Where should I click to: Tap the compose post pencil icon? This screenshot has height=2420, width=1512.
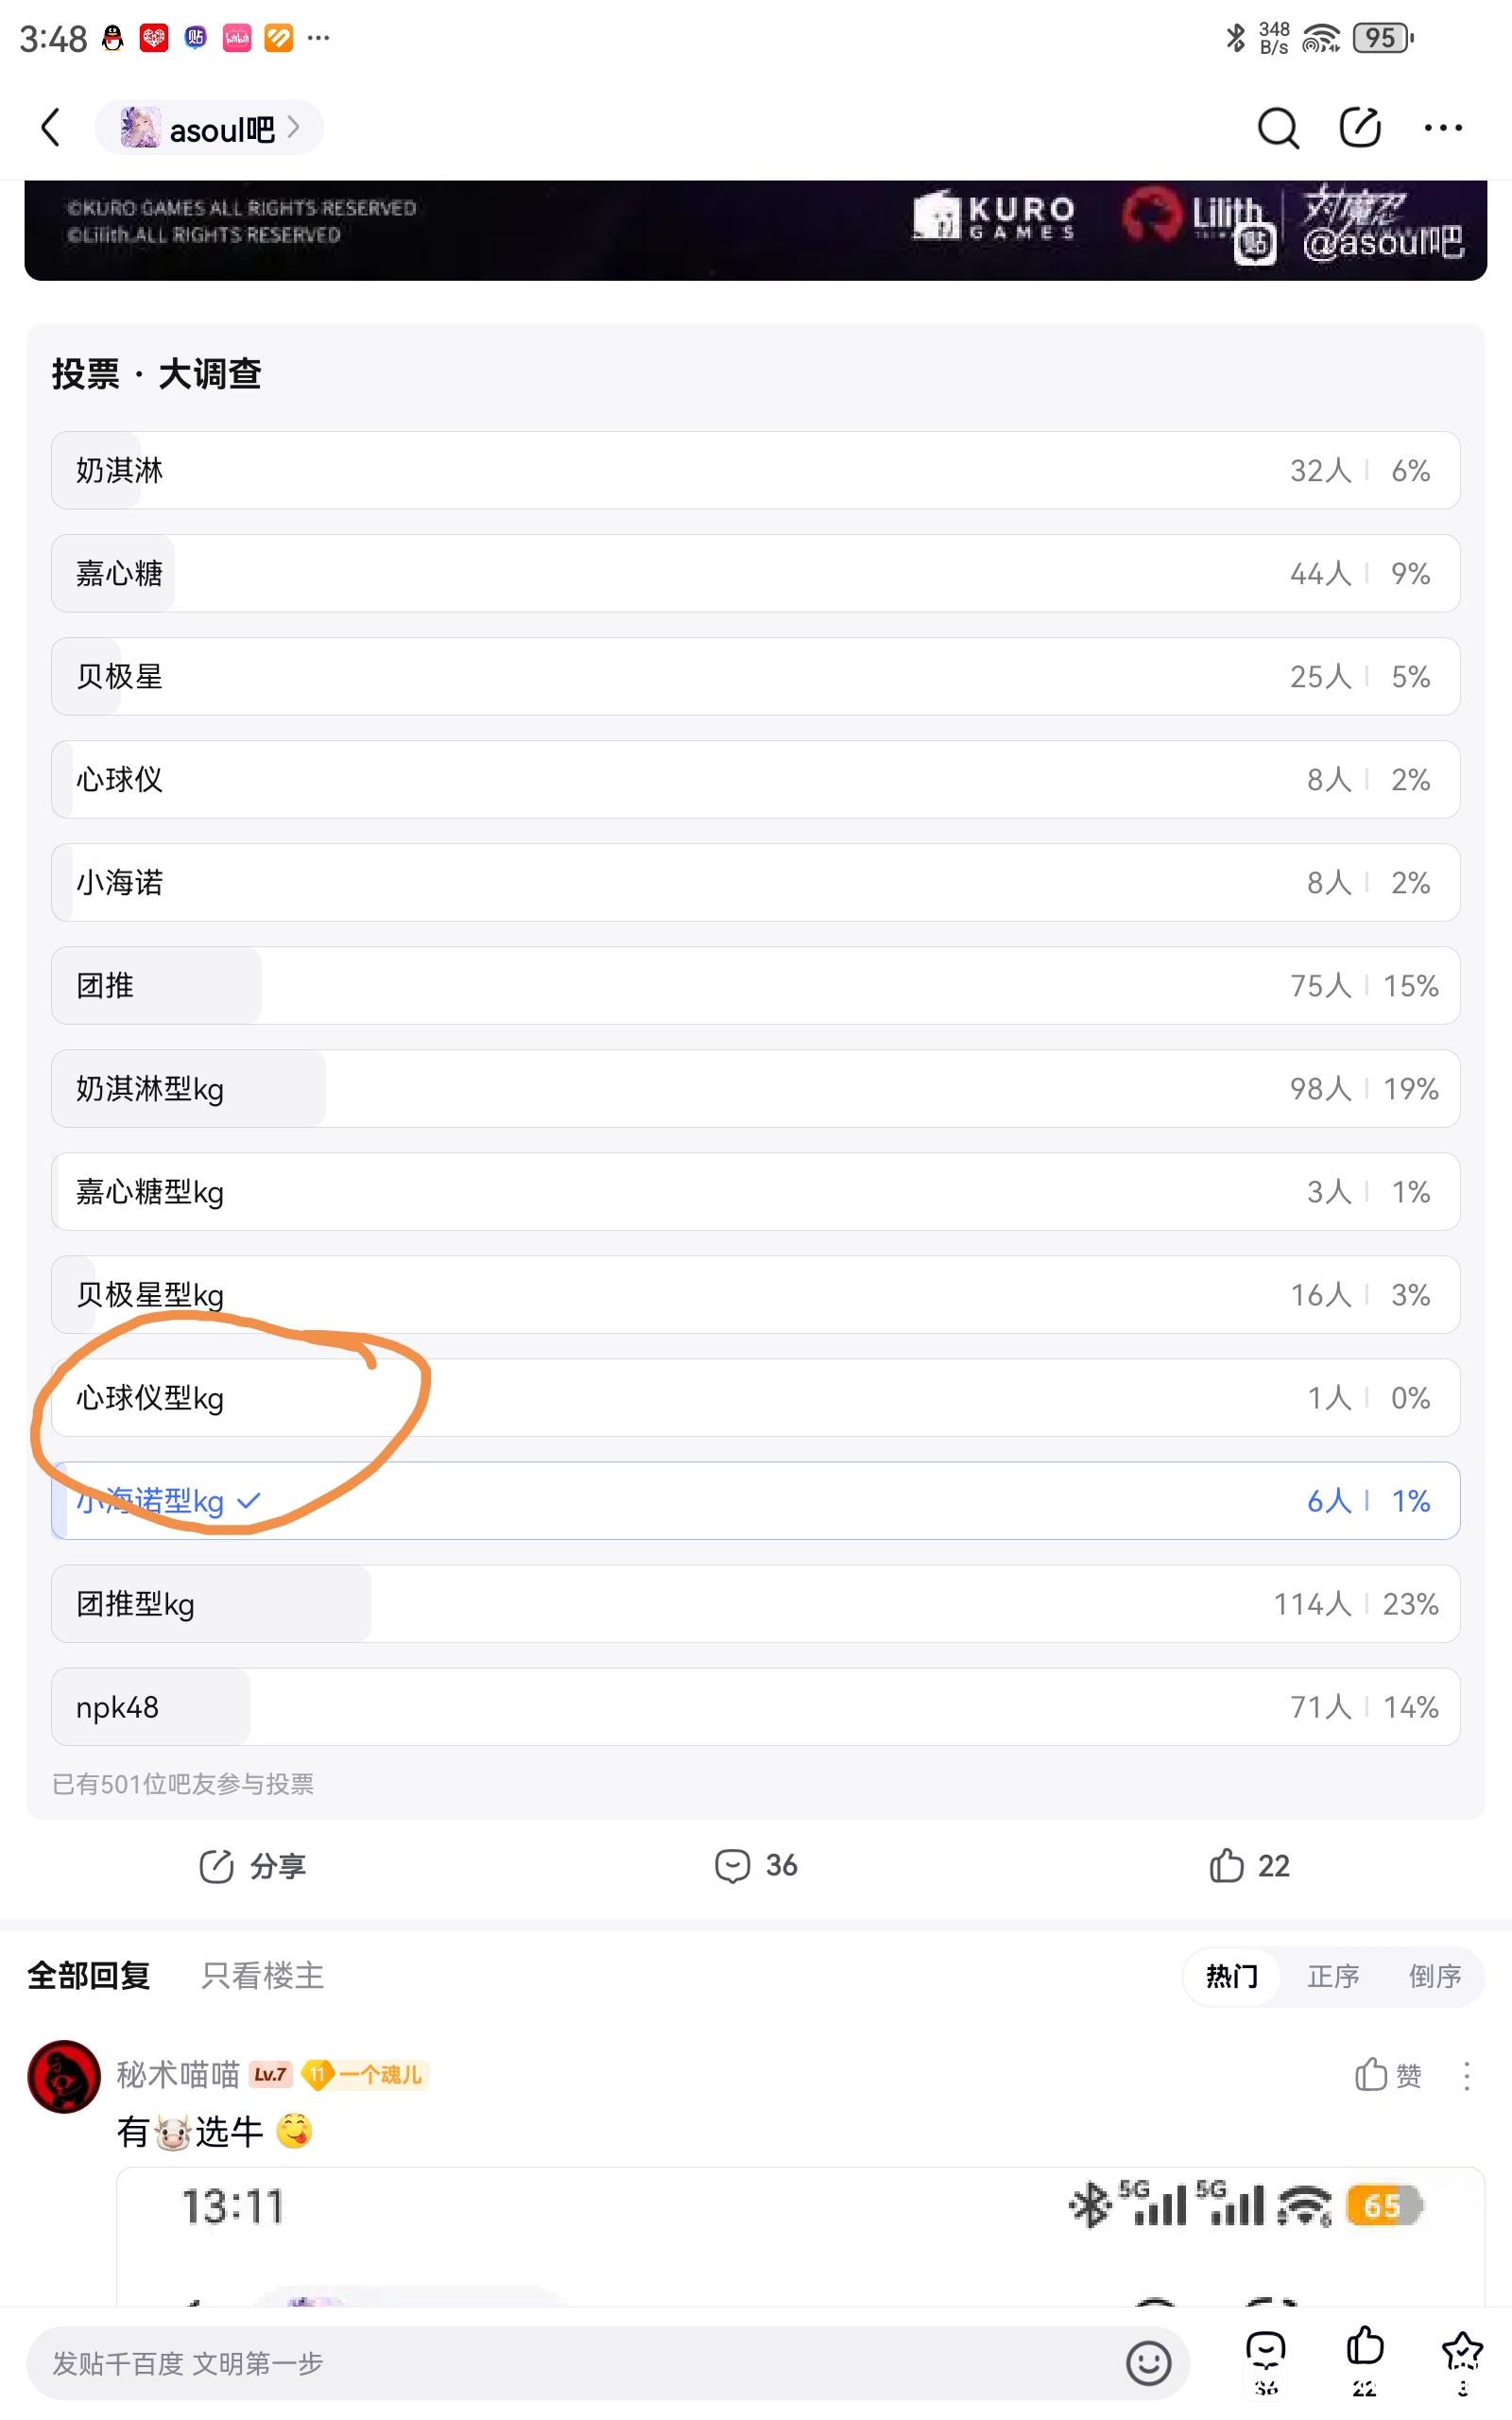[x=1360, y=127]
